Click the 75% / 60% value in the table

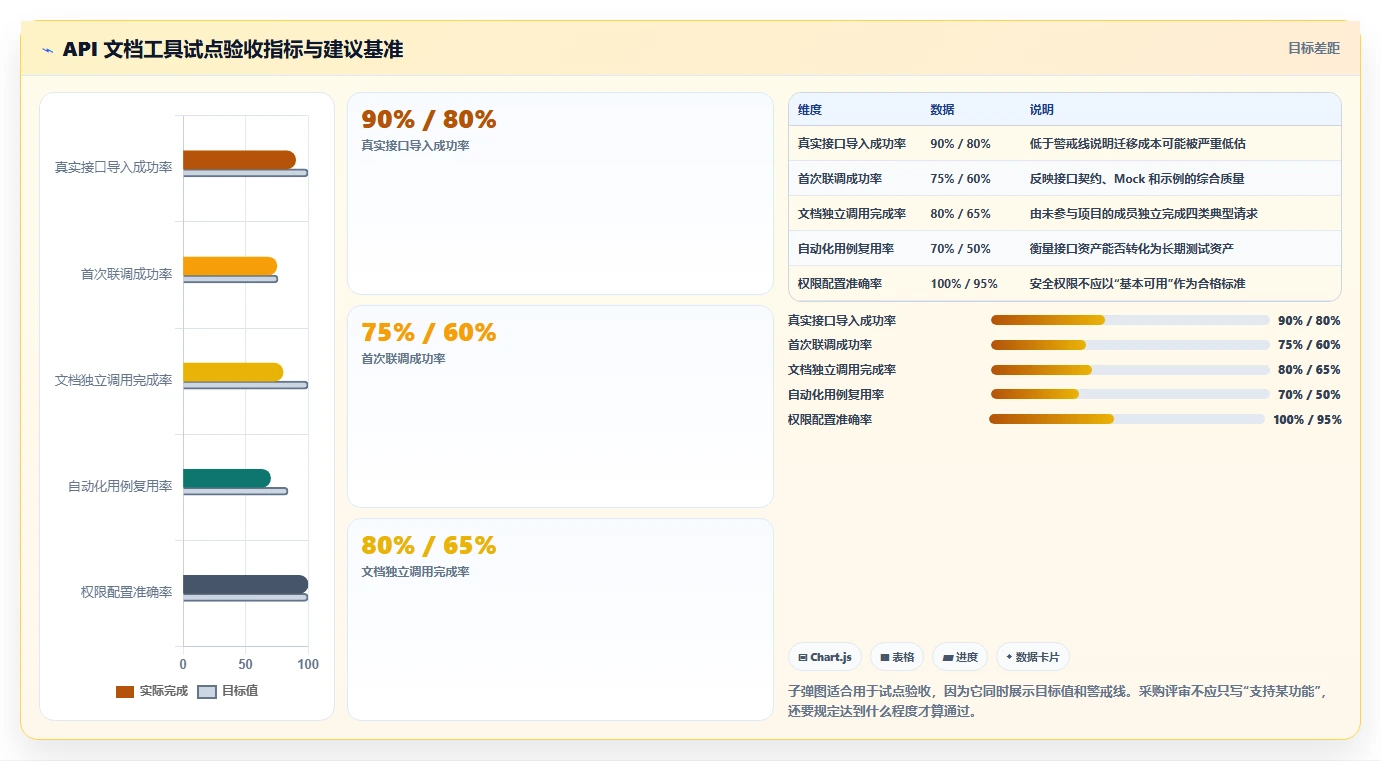click(960, 179)
